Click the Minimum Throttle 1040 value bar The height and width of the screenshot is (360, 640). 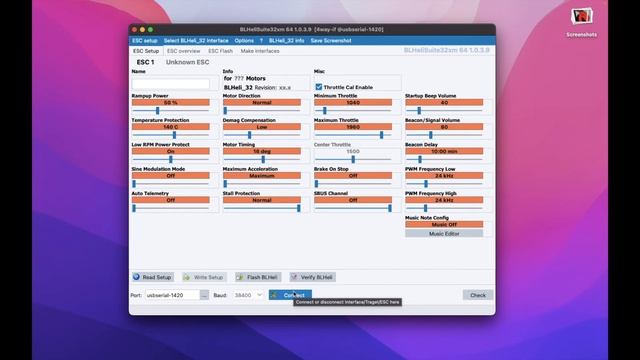[x=353, y=102]
